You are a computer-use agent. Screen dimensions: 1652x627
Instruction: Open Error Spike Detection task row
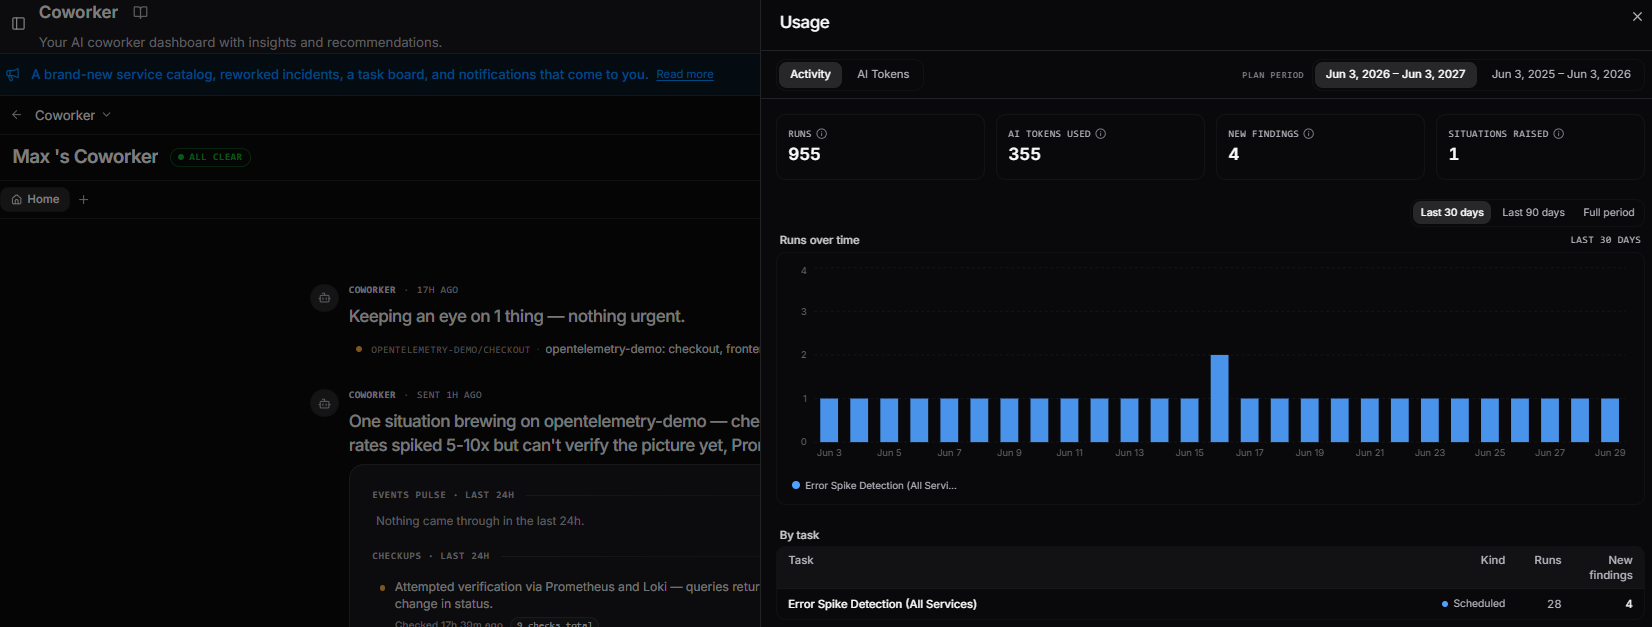click(x=1210, y=604)
